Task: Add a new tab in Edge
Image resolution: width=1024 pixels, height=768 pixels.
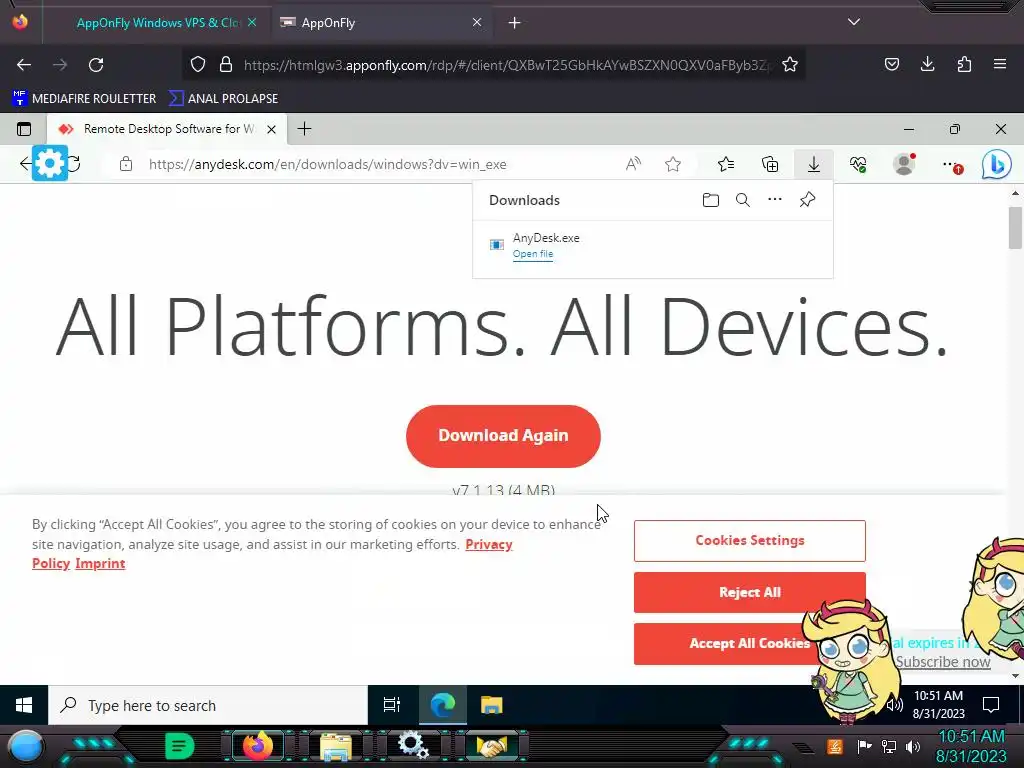Action: coord(304,129)
